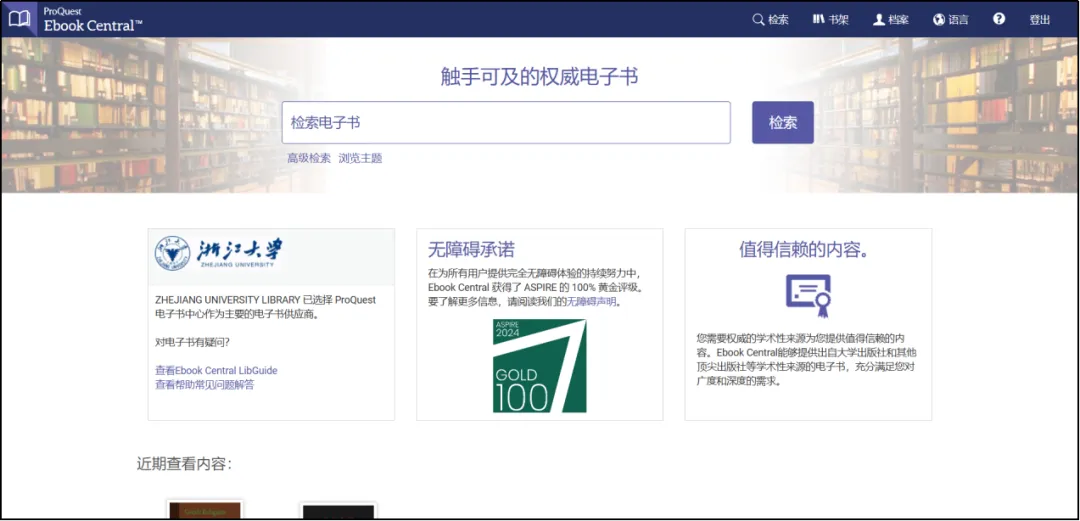Open the black recent book cover thumbnail

click(x=338, y=511)
